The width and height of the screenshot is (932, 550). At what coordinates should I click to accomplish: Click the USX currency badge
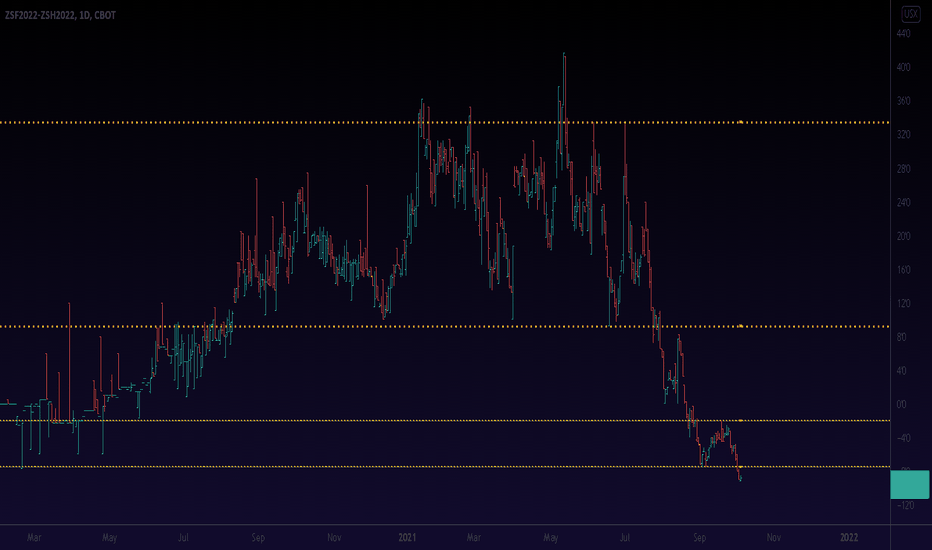coord(911,14)
